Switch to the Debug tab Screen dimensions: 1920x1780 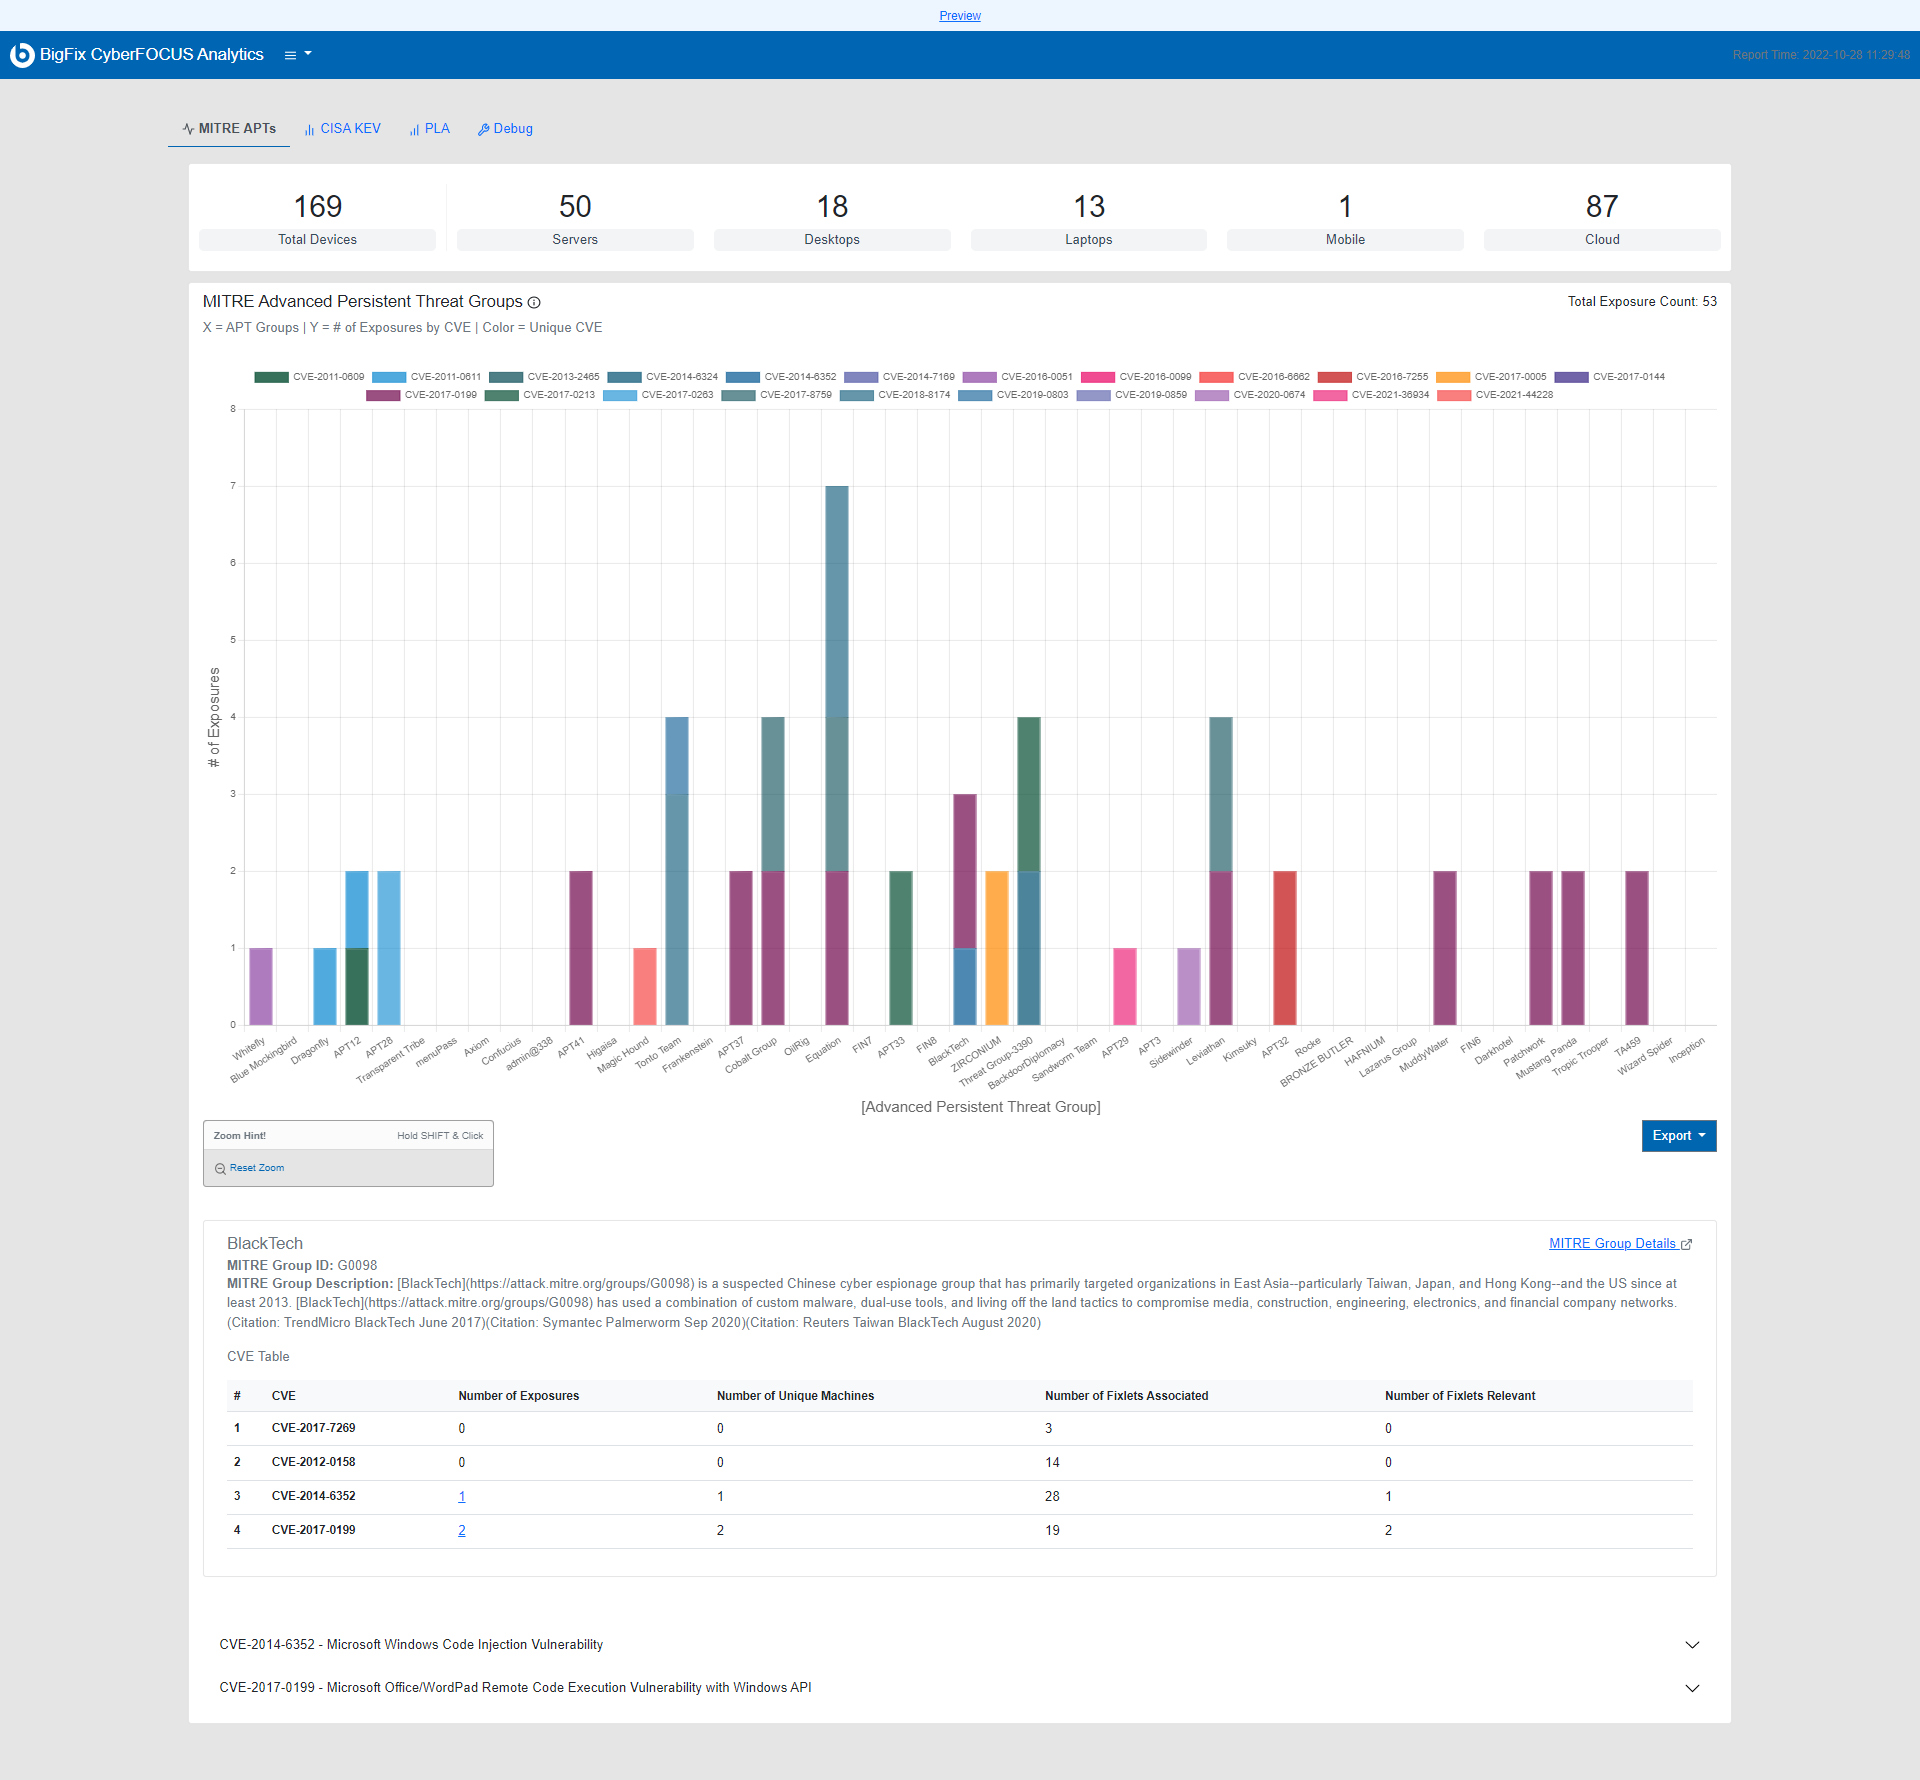click(x=512, y=129)
